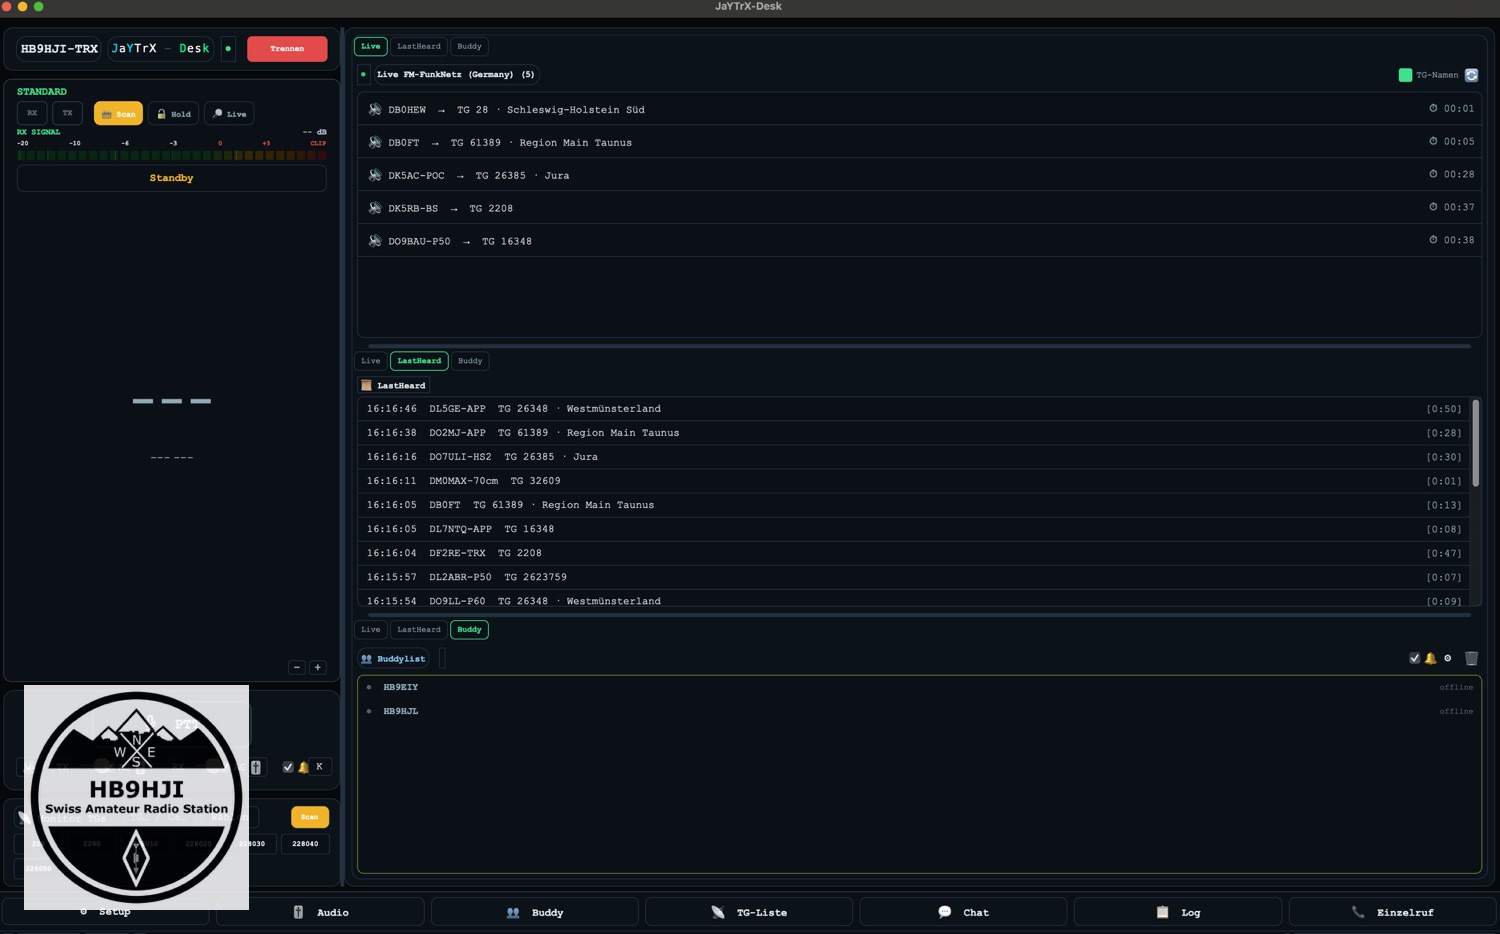
Task: Click the LastHeard list vertical scrollbar
Action: click(x=1475, y=444)
